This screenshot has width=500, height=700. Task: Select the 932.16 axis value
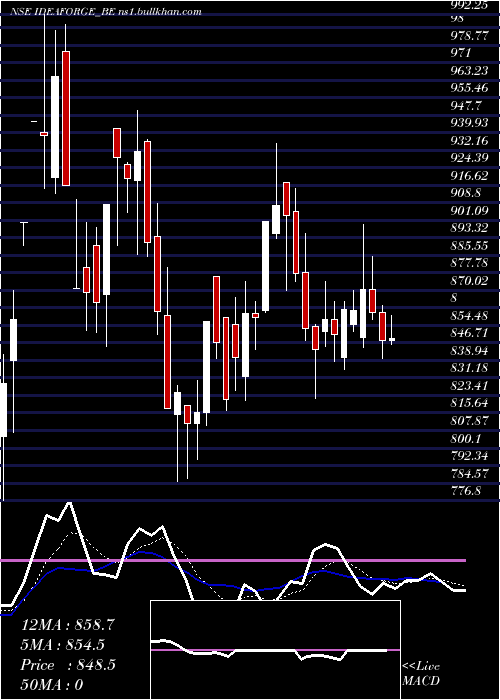point(470,141)
